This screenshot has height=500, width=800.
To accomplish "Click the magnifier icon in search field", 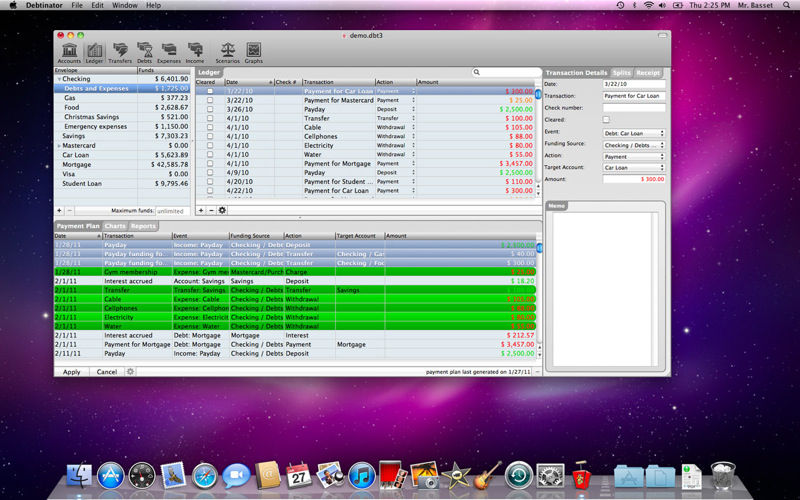I will 477,72.
